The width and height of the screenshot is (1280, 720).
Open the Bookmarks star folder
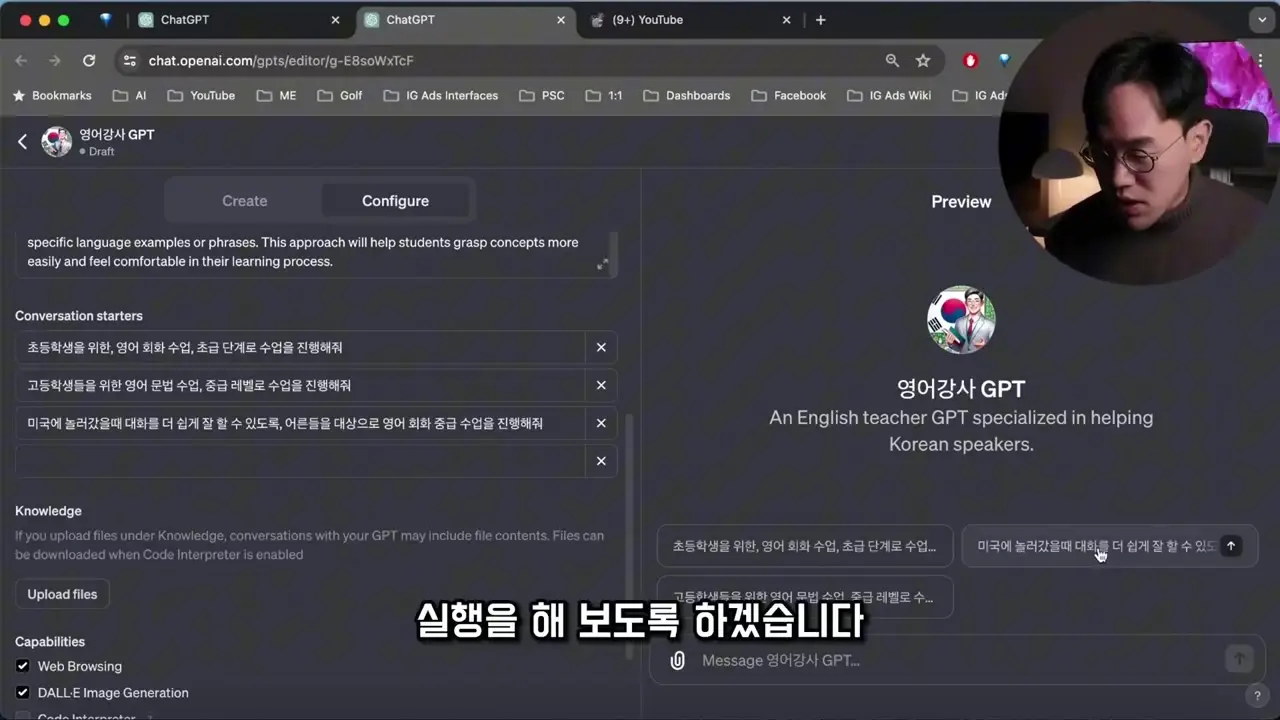[x=52, y=95]
